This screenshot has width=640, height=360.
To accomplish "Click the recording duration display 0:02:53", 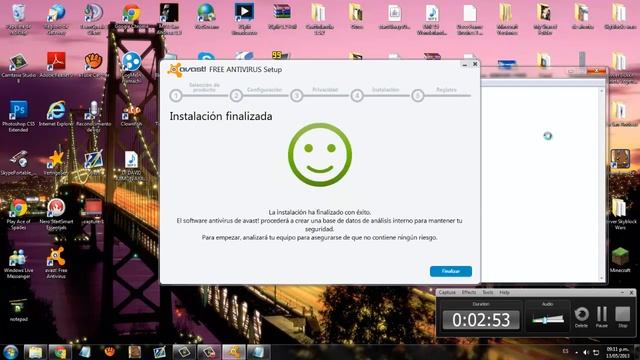I will pyautogui.click(x=481, y=320).
